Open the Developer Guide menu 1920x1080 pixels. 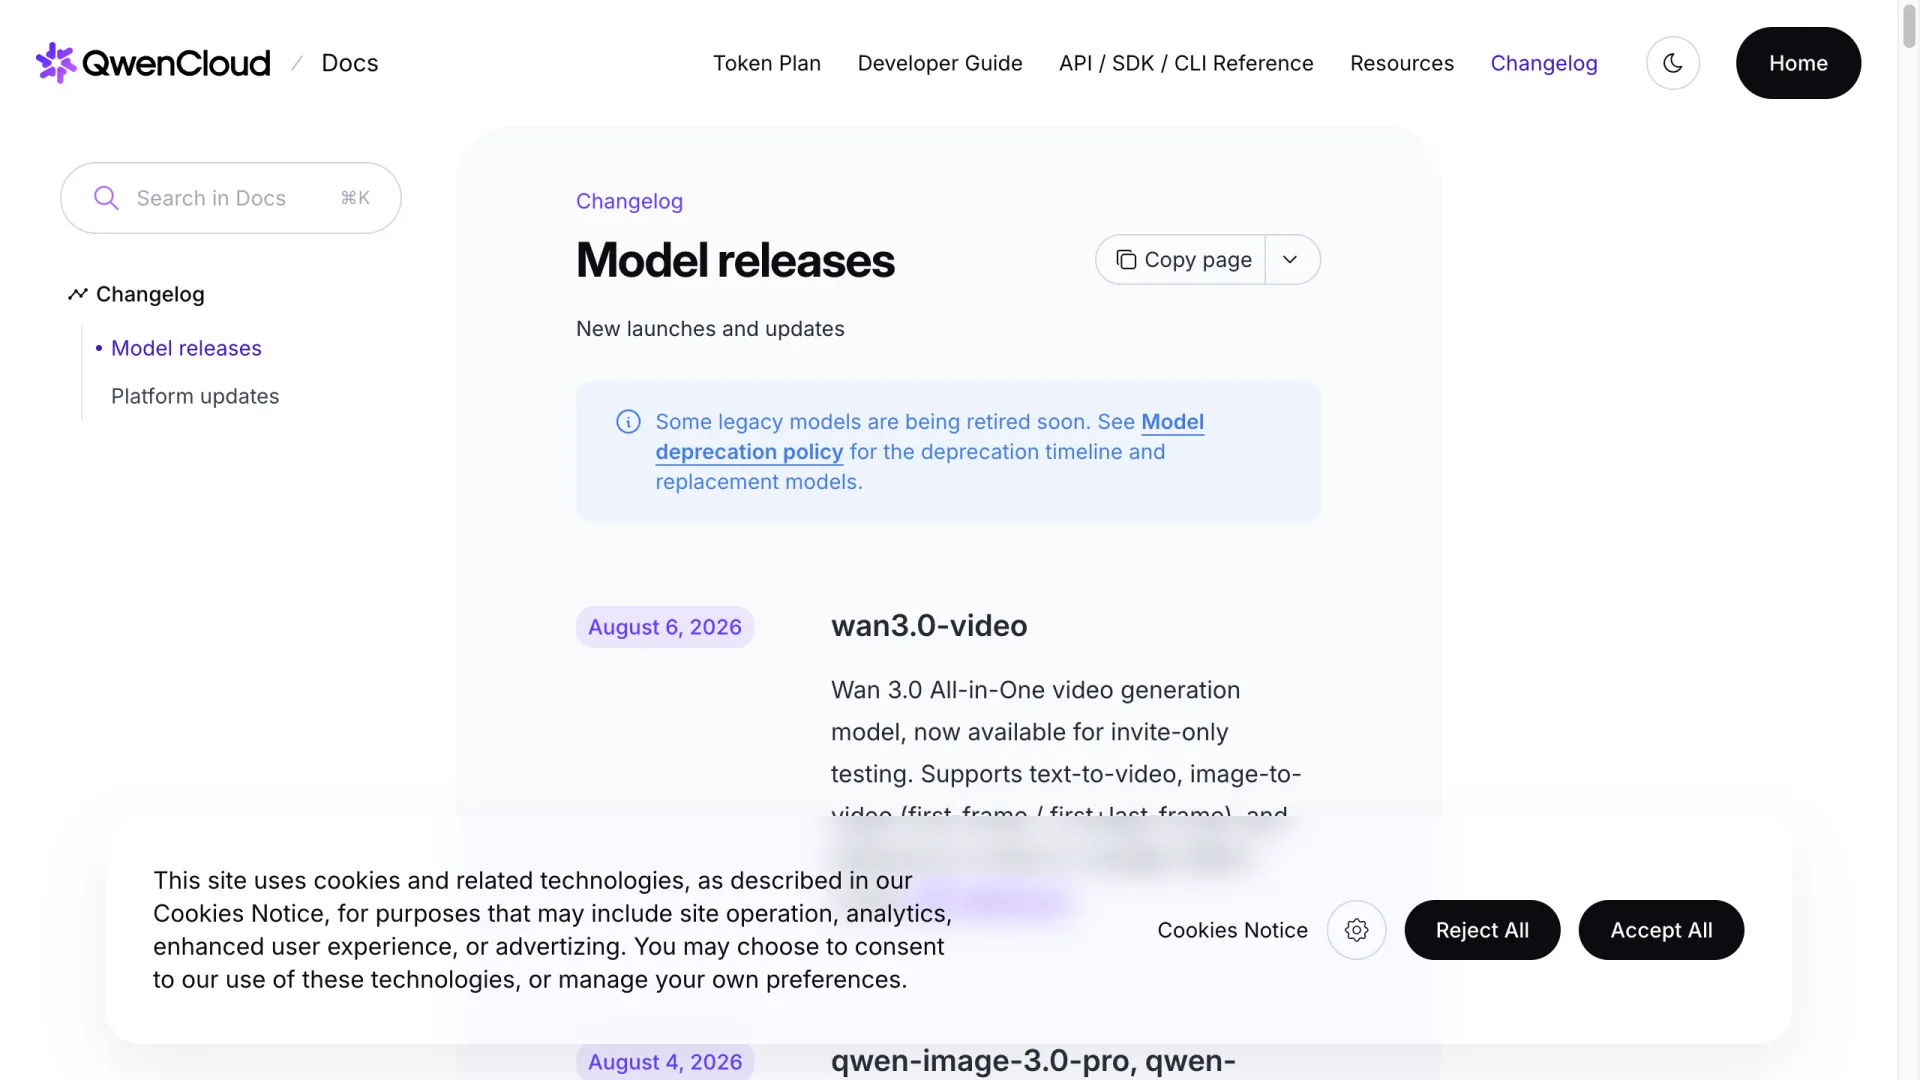[x=940, y=63]
